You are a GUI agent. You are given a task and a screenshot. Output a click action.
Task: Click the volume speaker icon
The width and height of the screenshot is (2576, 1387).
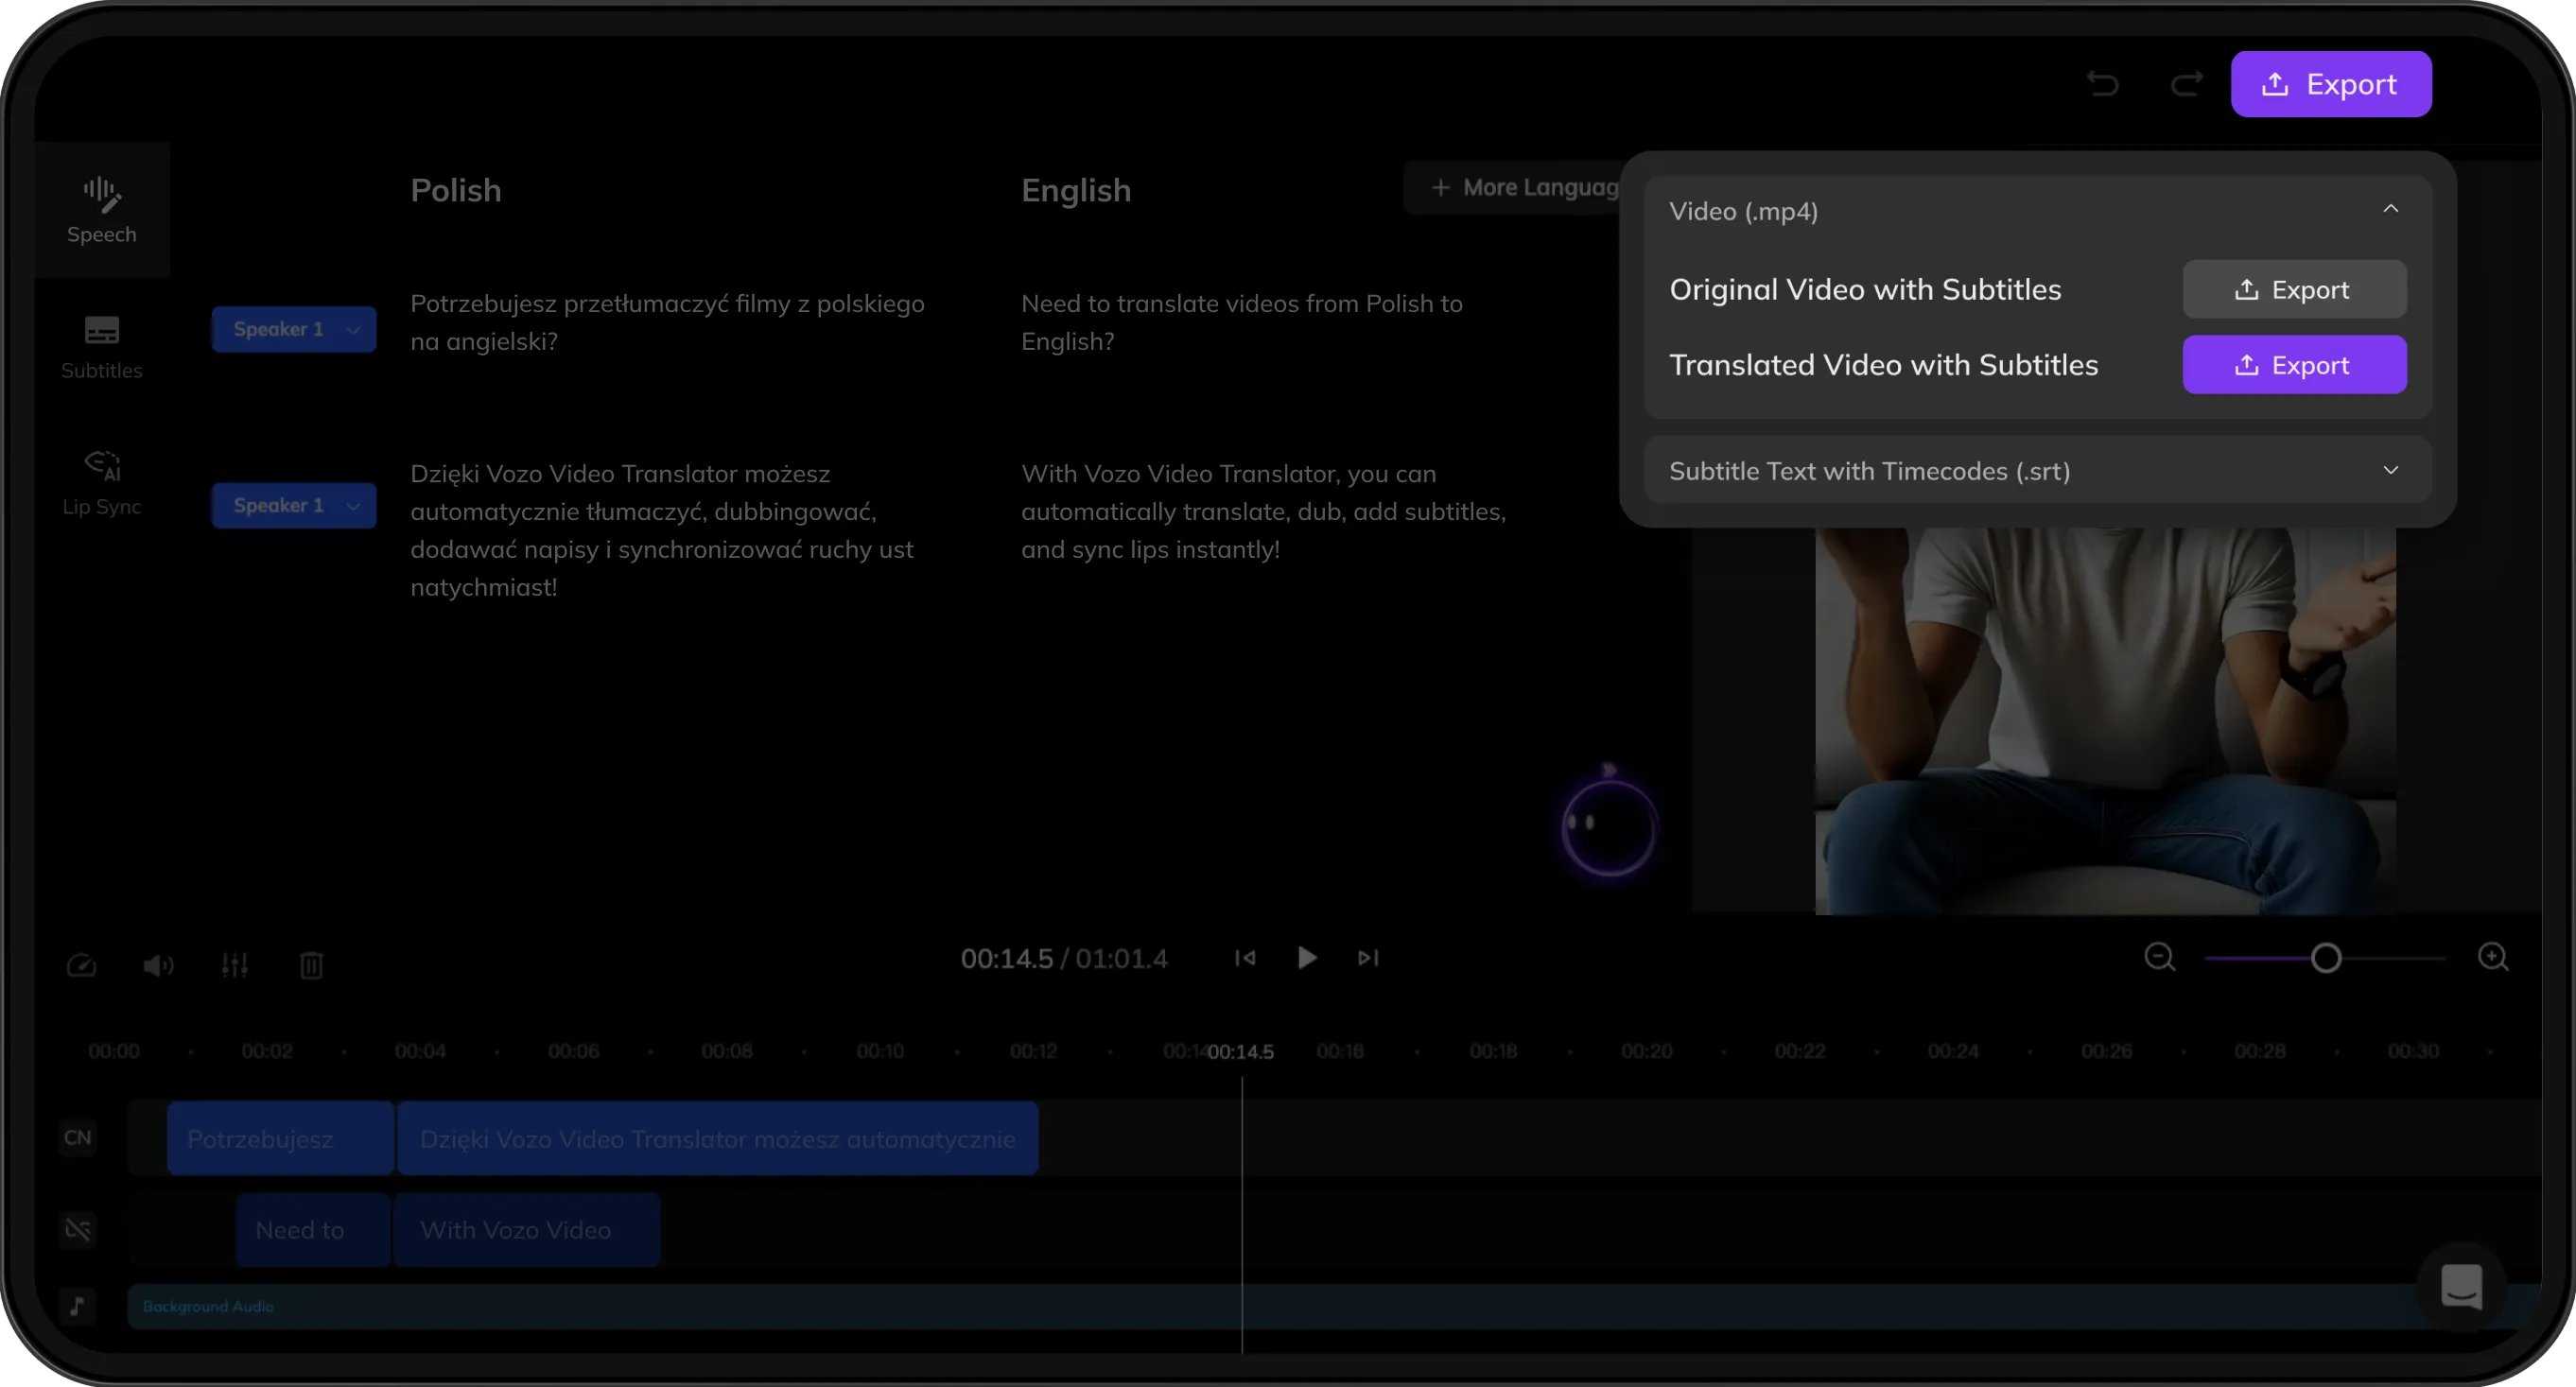pos(158,965)
